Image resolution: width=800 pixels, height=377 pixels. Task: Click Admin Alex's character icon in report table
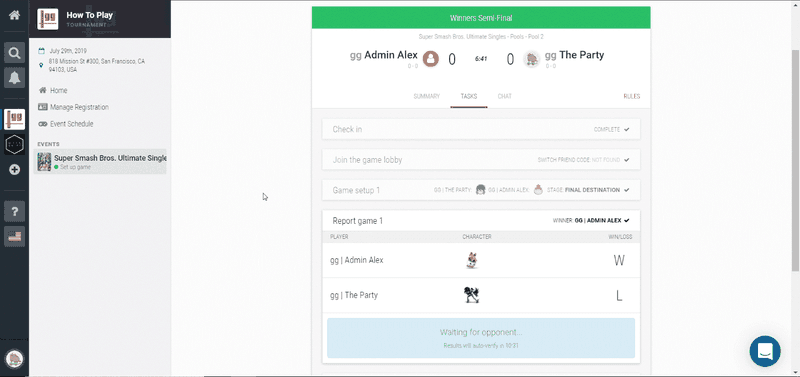coord(472,261)
